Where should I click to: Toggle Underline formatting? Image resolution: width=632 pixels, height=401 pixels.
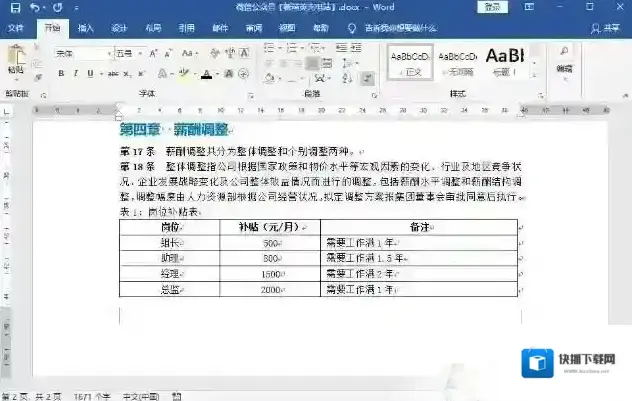point(90,73)
